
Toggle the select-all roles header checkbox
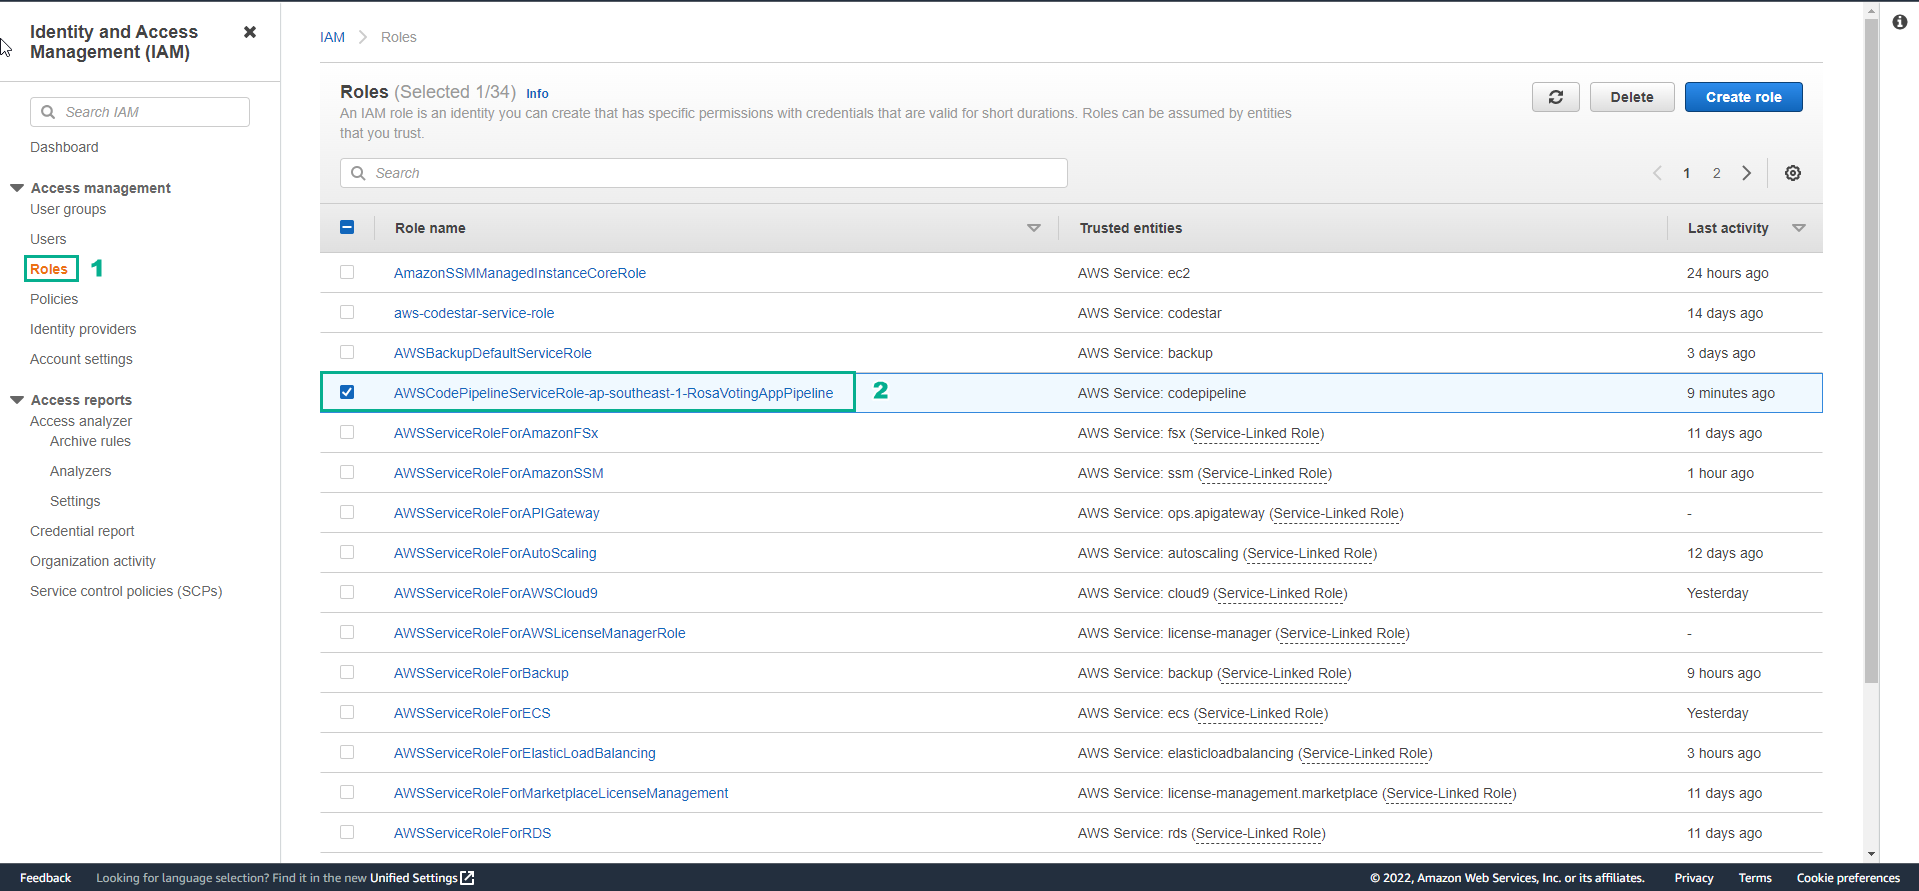point(347,227)
